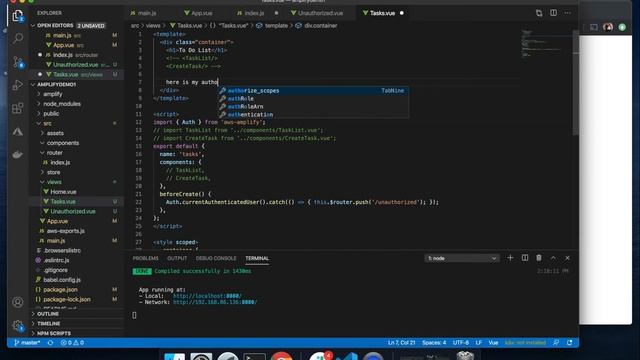This screenshot has width=640, height=360.
Task: Click the open changes icon in editor toolbar
Action: [539, 13]
